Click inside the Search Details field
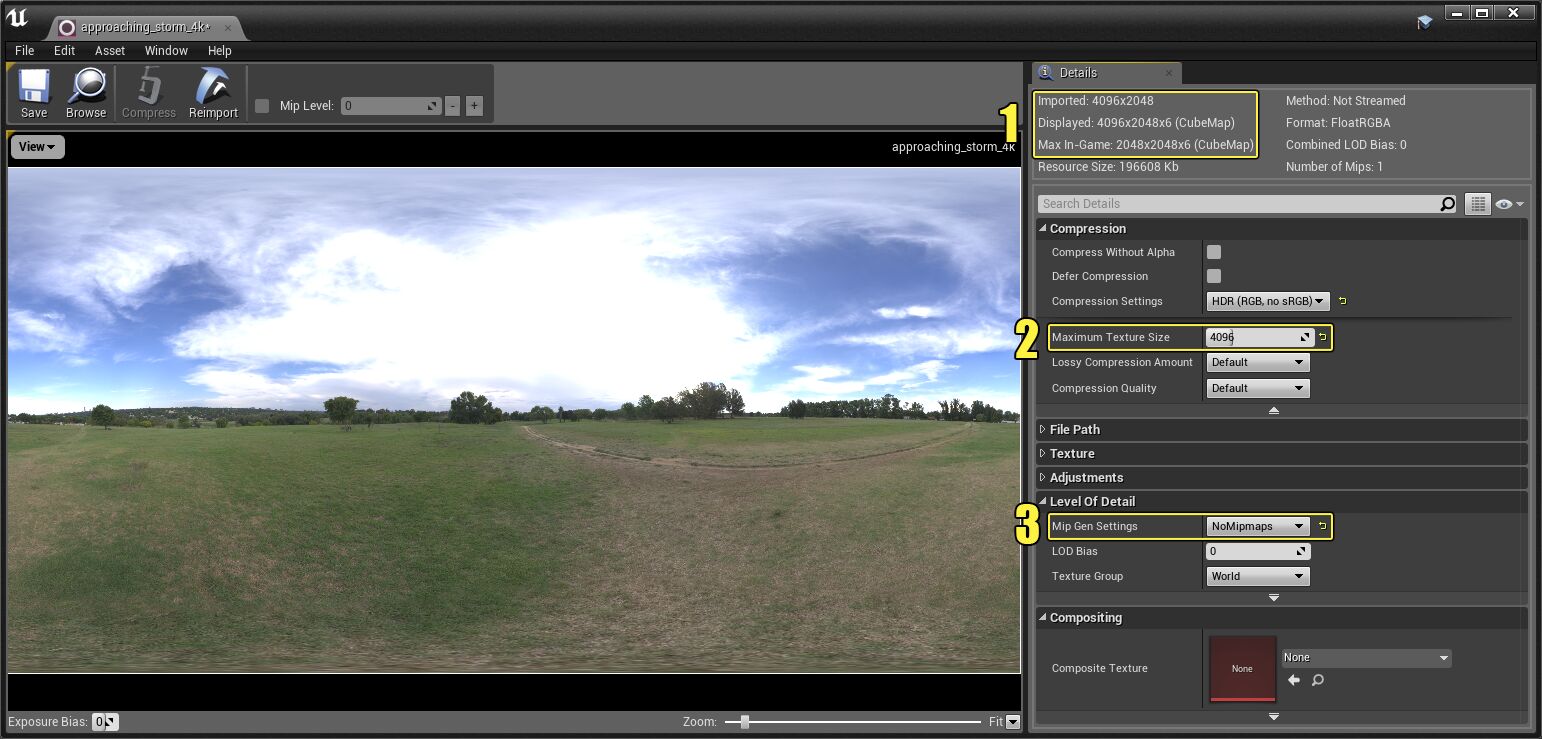The height and width of the screenshot is (739, 1542). click(x=1200, y=203)
